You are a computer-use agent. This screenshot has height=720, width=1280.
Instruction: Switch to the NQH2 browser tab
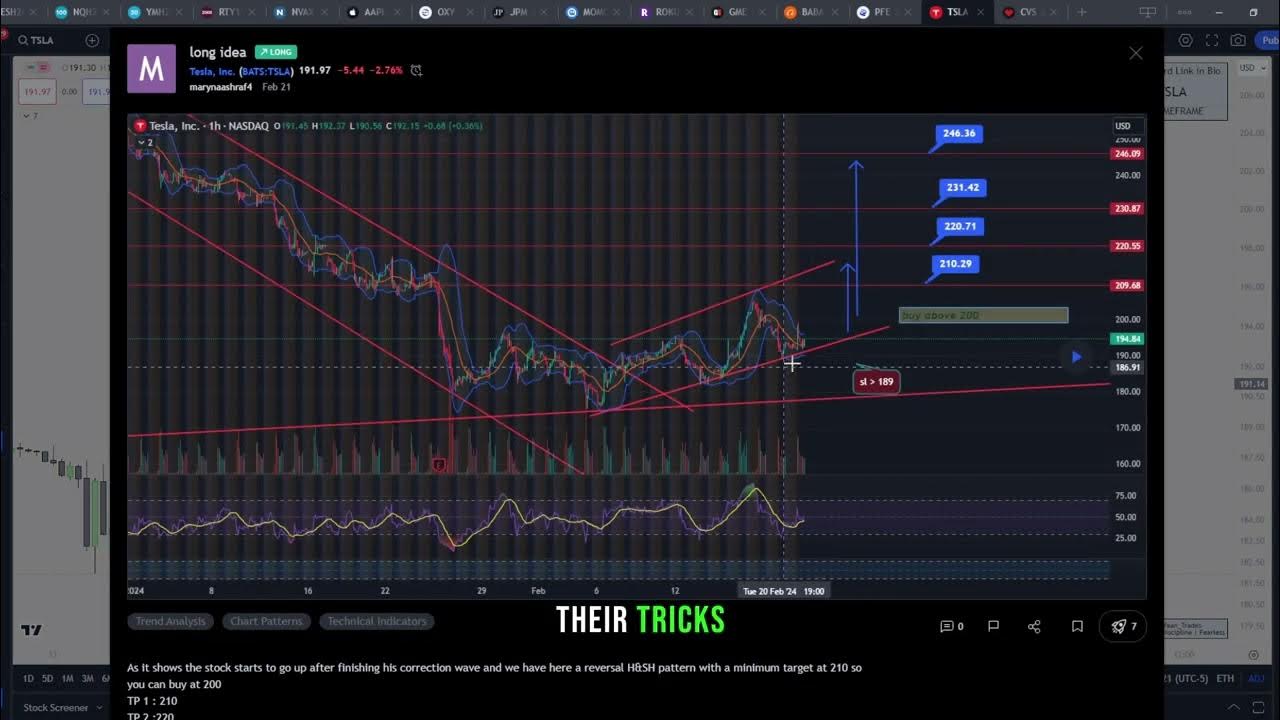pyautogui.click(x=85, y=12)
